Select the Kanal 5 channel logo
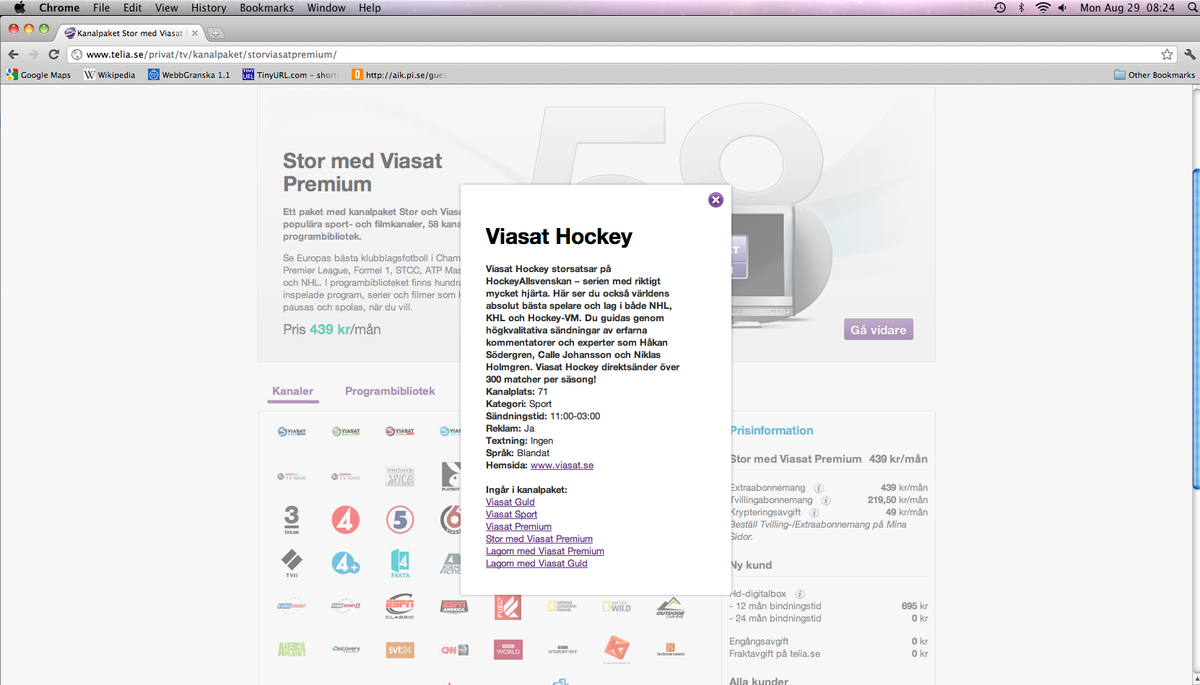The image size is (1200, 685). (x=399, y=519)
